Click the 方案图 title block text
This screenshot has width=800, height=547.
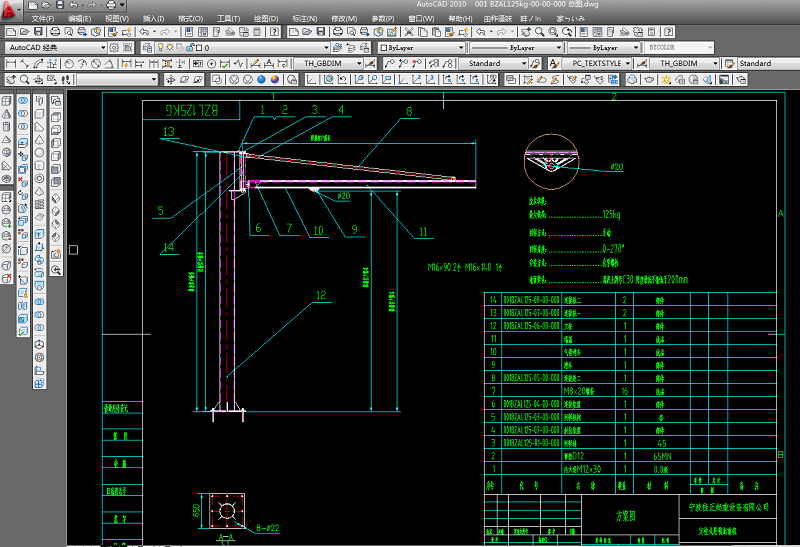tap(626, 516)
